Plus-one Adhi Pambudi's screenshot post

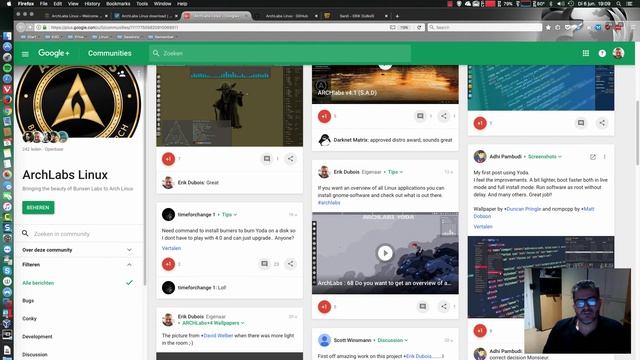point(480,331)
